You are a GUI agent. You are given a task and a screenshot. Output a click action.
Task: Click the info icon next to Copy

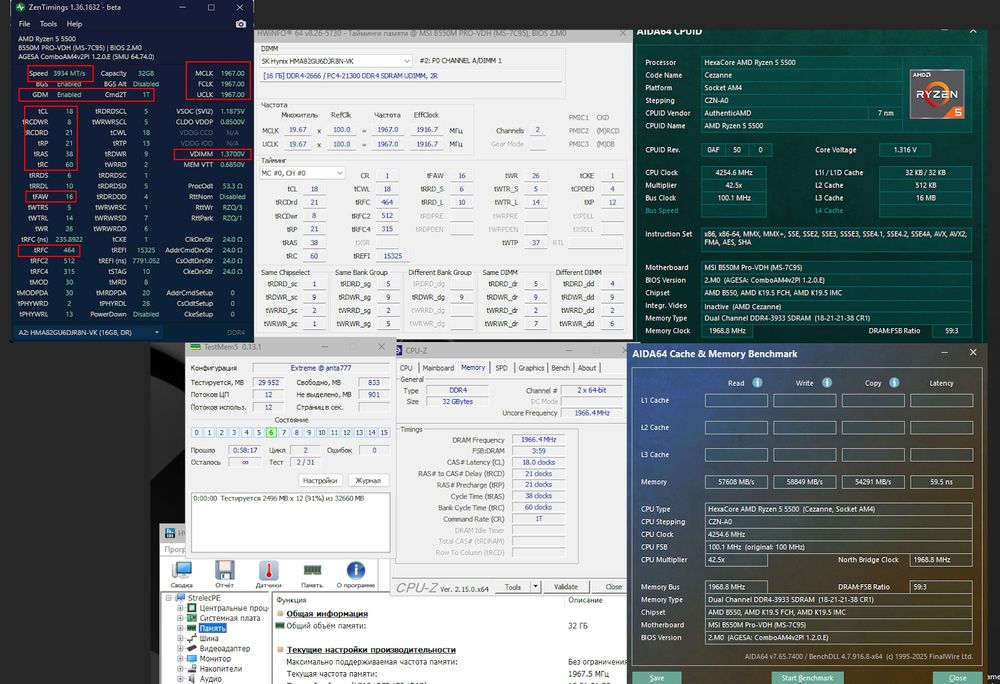tap(894, 382)
